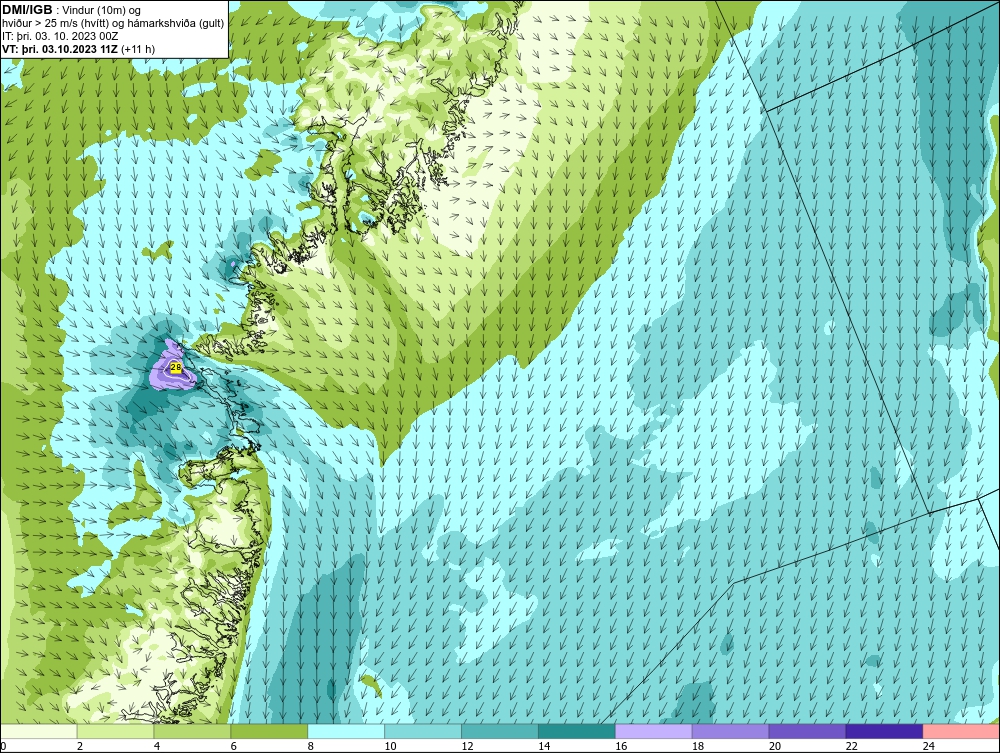The height and width of the screenshot is (753, 1000).
Task: Click the 'hviður > 25 m/s' legend description line
Action: [x=113, y=23]
